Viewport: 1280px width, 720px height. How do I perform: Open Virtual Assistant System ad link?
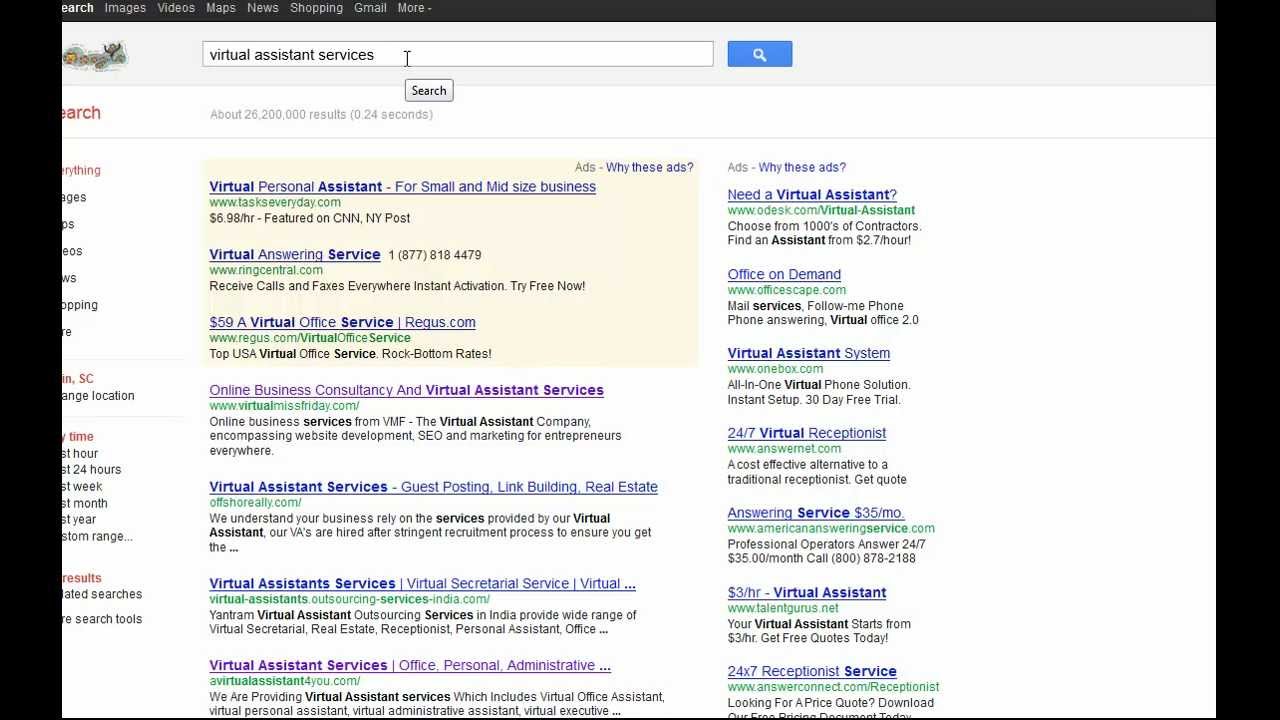click(808, 353)
